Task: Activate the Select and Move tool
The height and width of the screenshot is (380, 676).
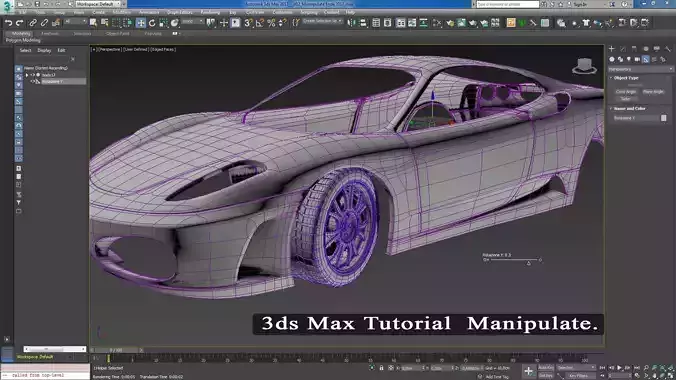Action: tap(141, 23)
